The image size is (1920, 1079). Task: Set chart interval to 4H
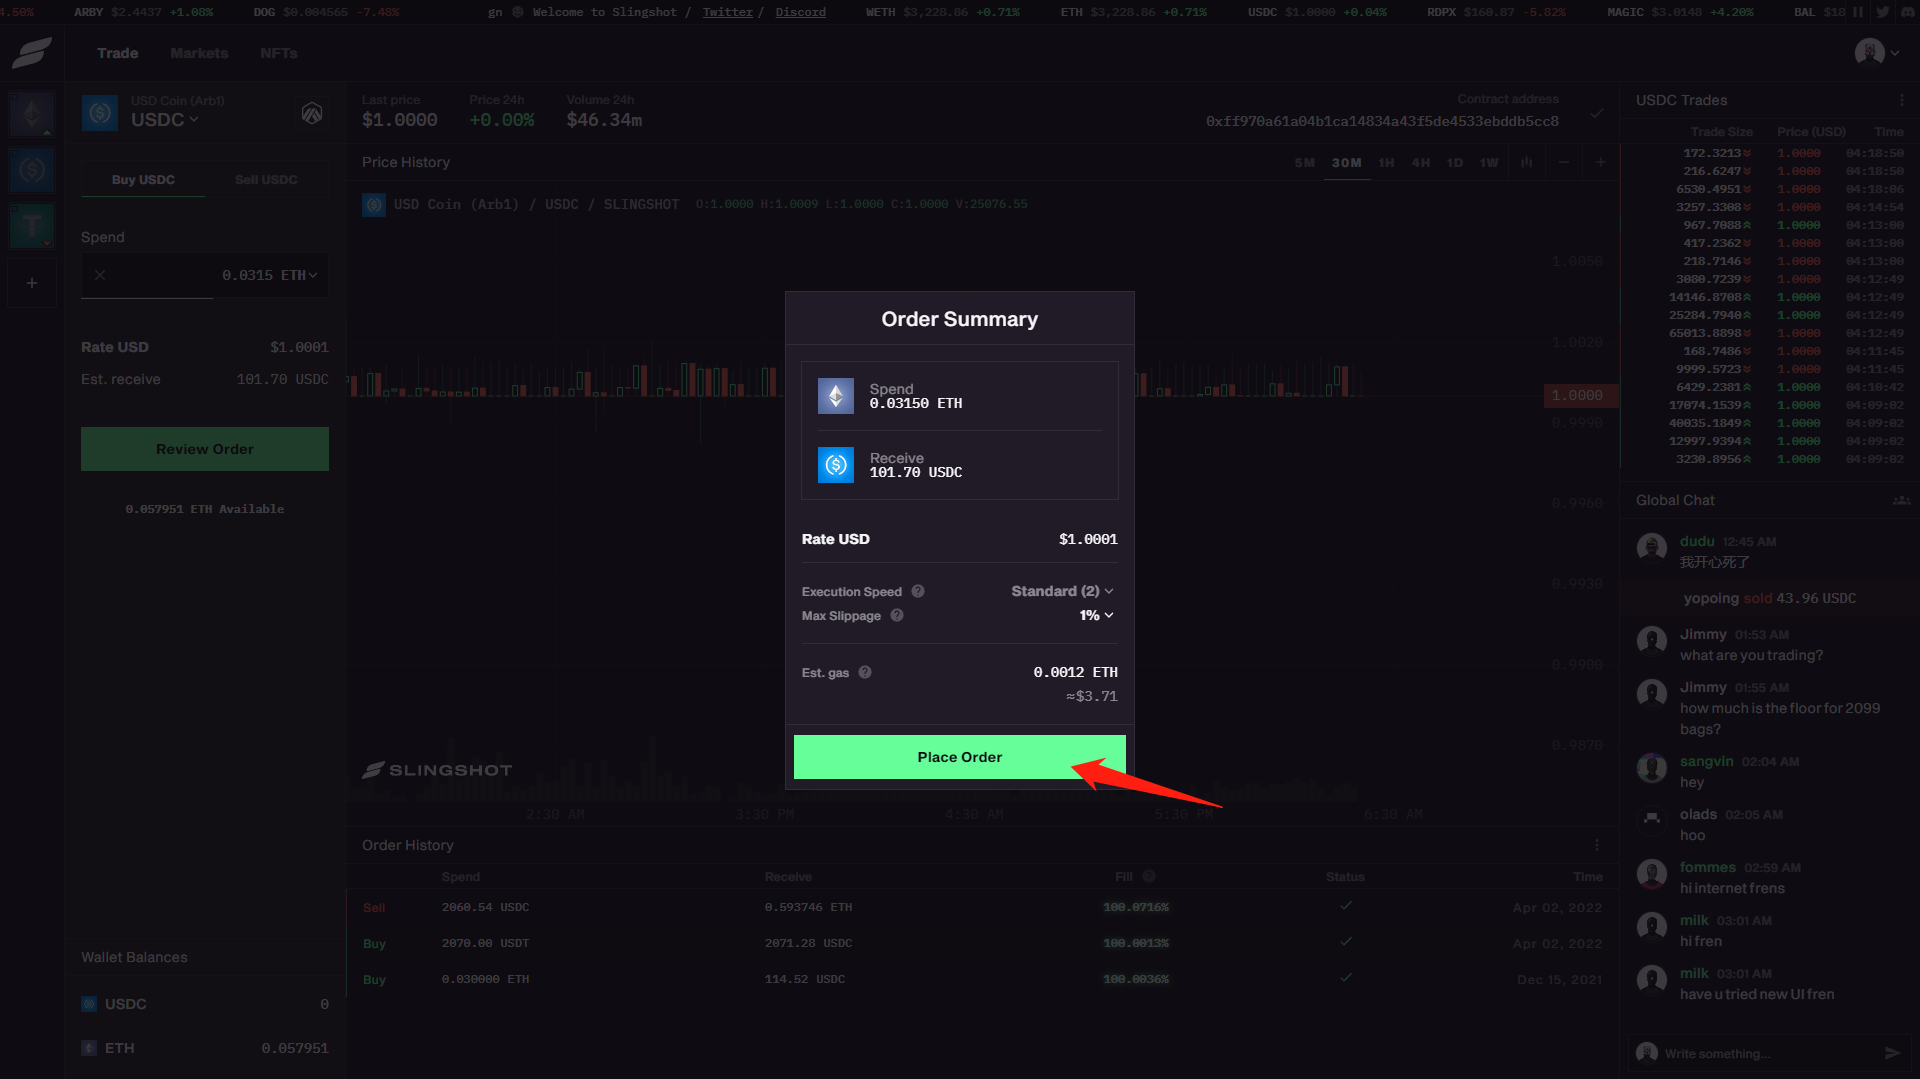coord(1421,162)
